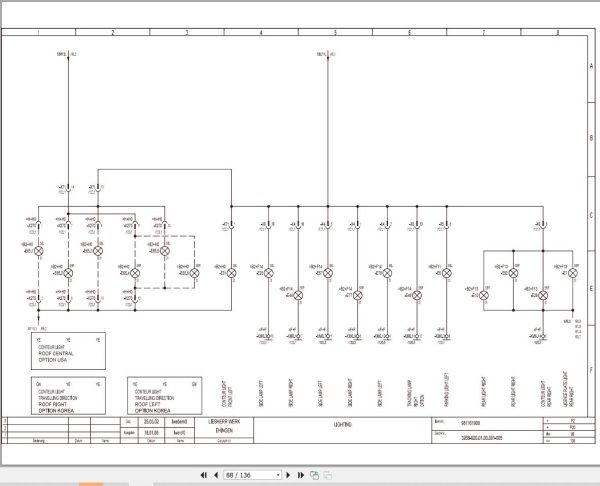Click the document number 981161008

click(470, 423)
